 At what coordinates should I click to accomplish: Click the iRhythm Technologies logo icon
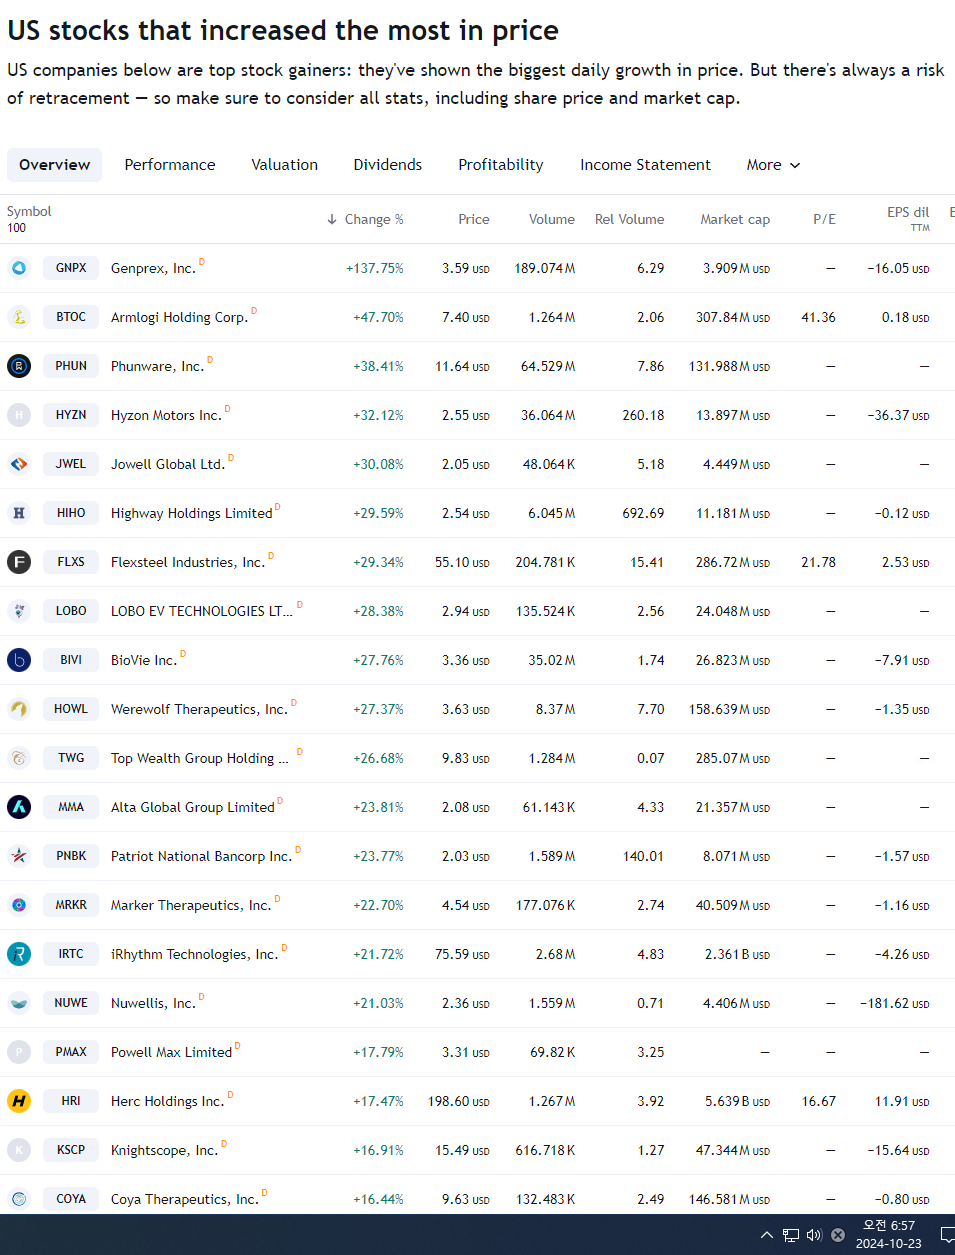click(19, 954)
